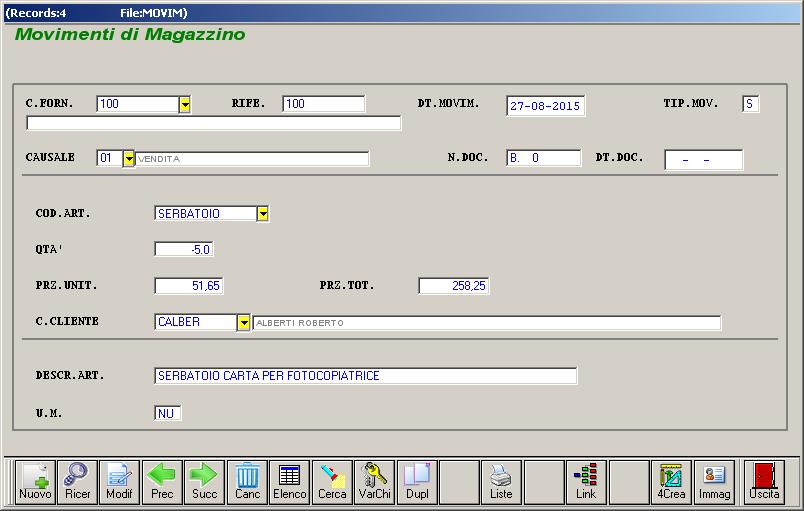Select the DT.MOVIM. date field 27-08-2015
The height and width of the screenshot is (511, 804).
[546, 106]
